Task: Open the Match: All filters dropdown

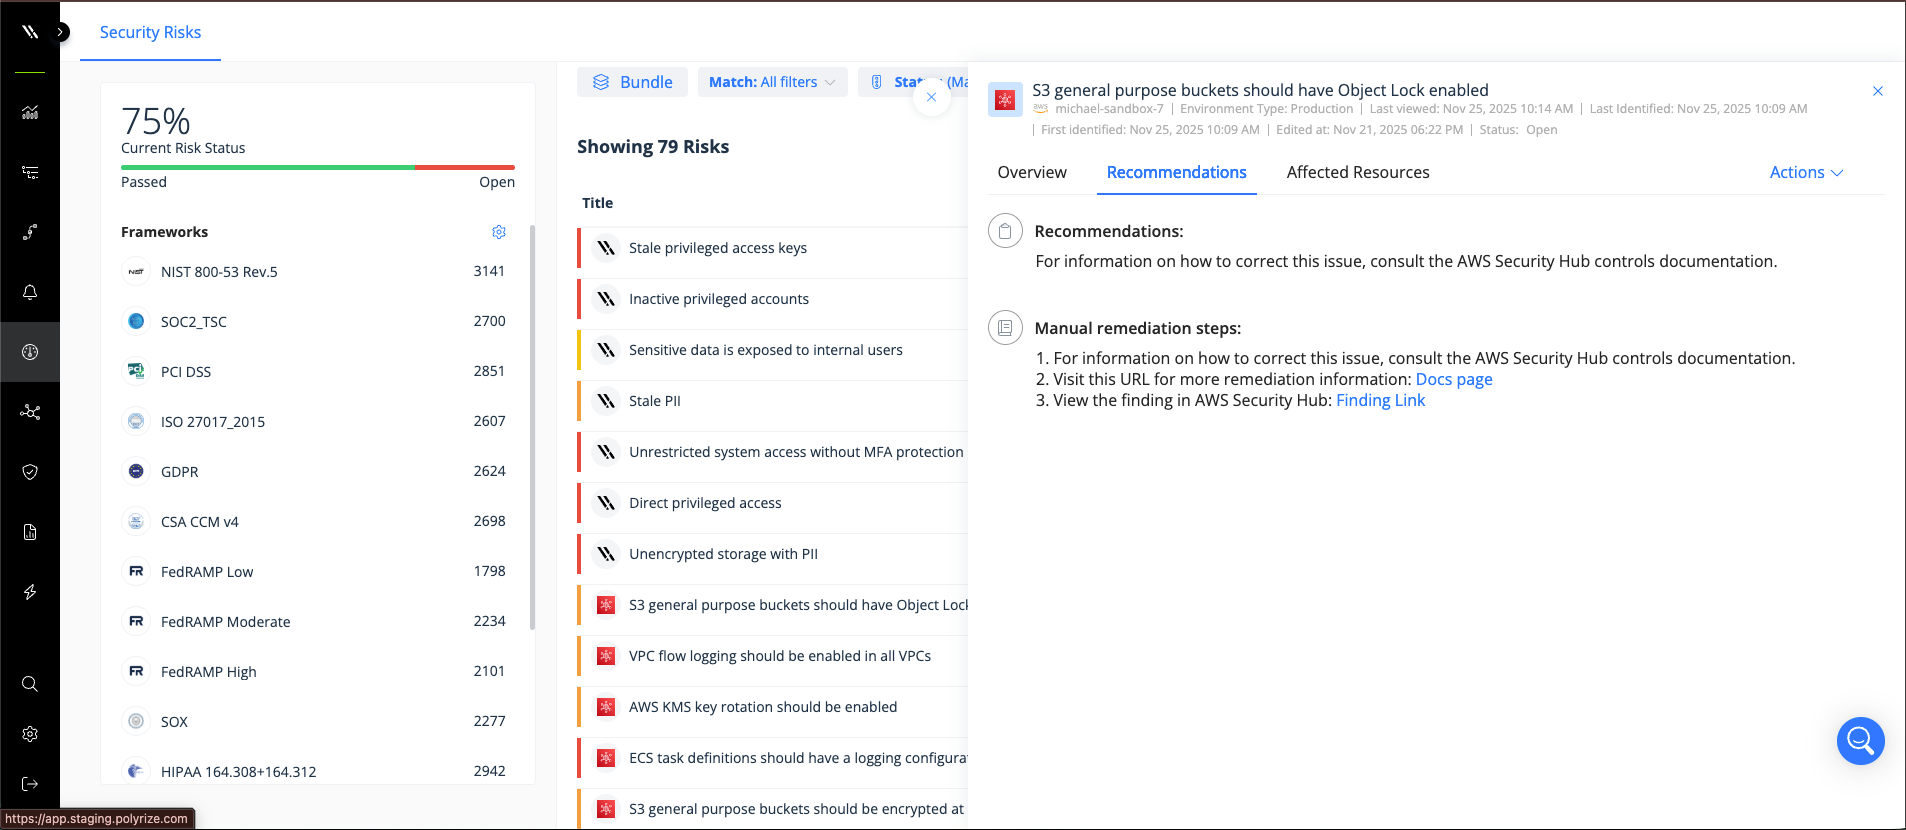Action: click(772, 82)
